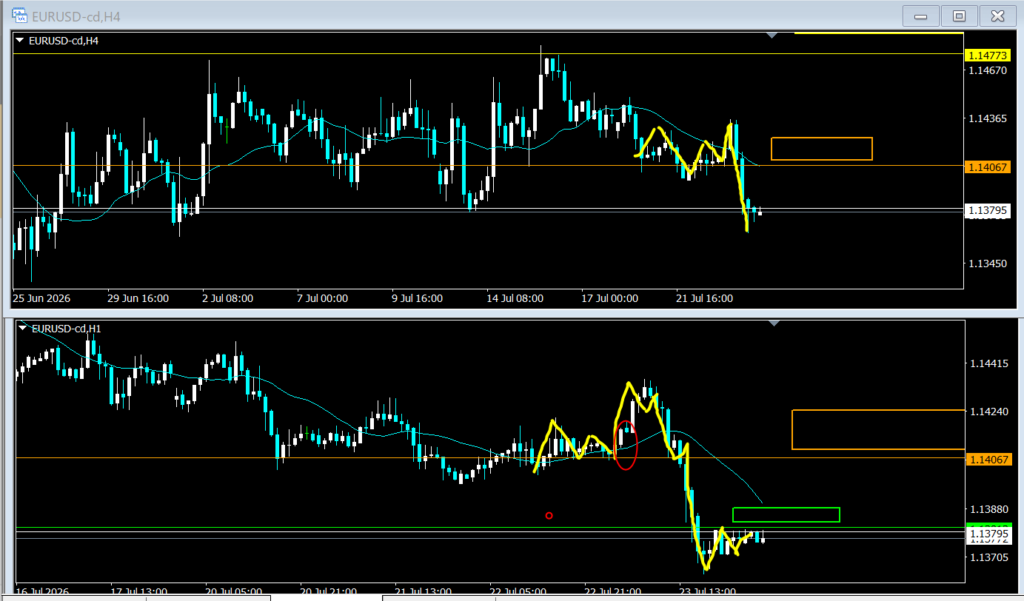Click the chart shift triangle atop the H1 chart
The image size is (1024, 601).
pyautogui.click(x=775, y=323)
